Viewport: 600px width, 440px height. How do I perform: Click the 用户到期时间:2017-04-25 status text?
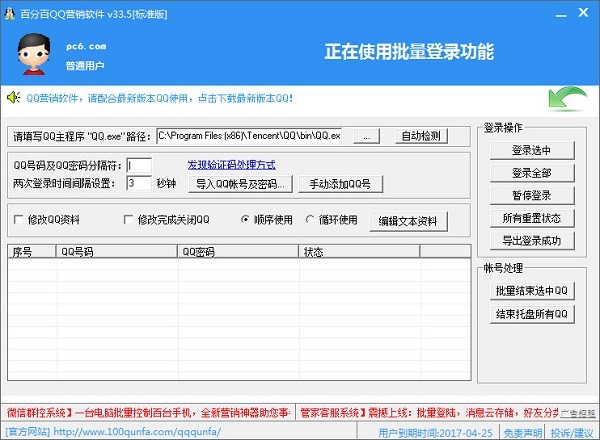click(435, 433)
